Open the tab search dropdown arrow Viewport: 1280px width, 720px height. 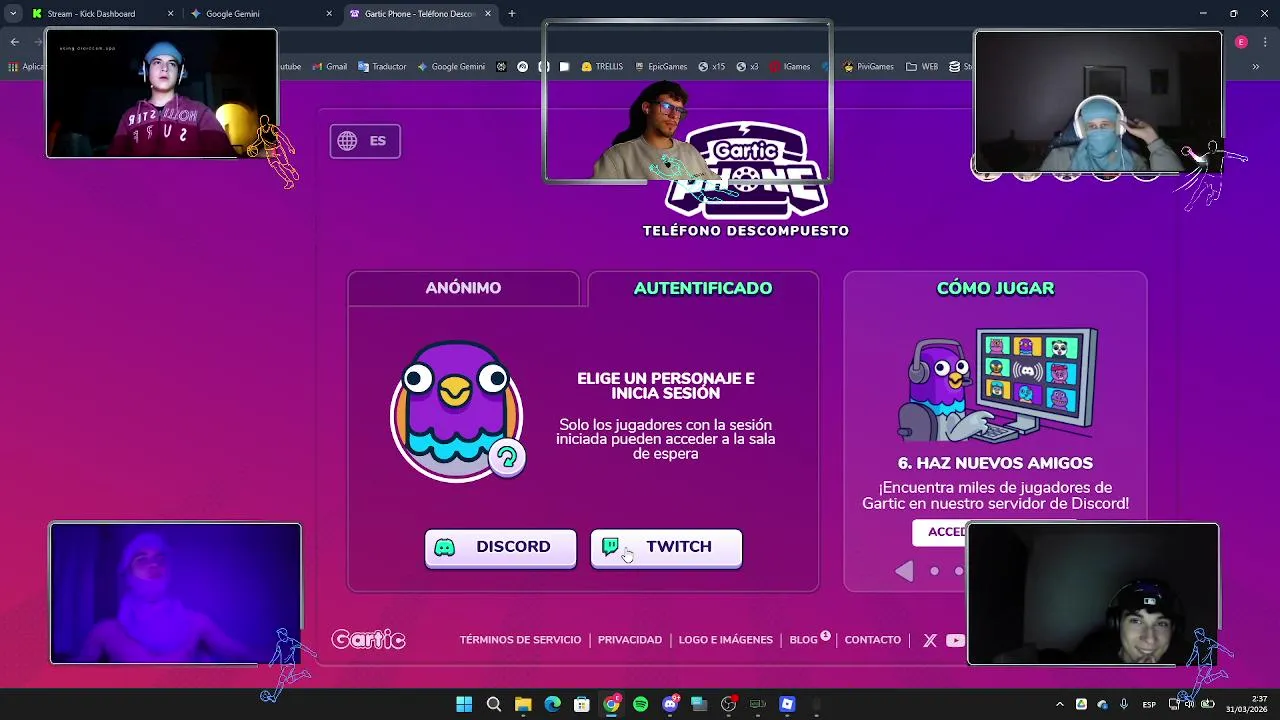13,14
